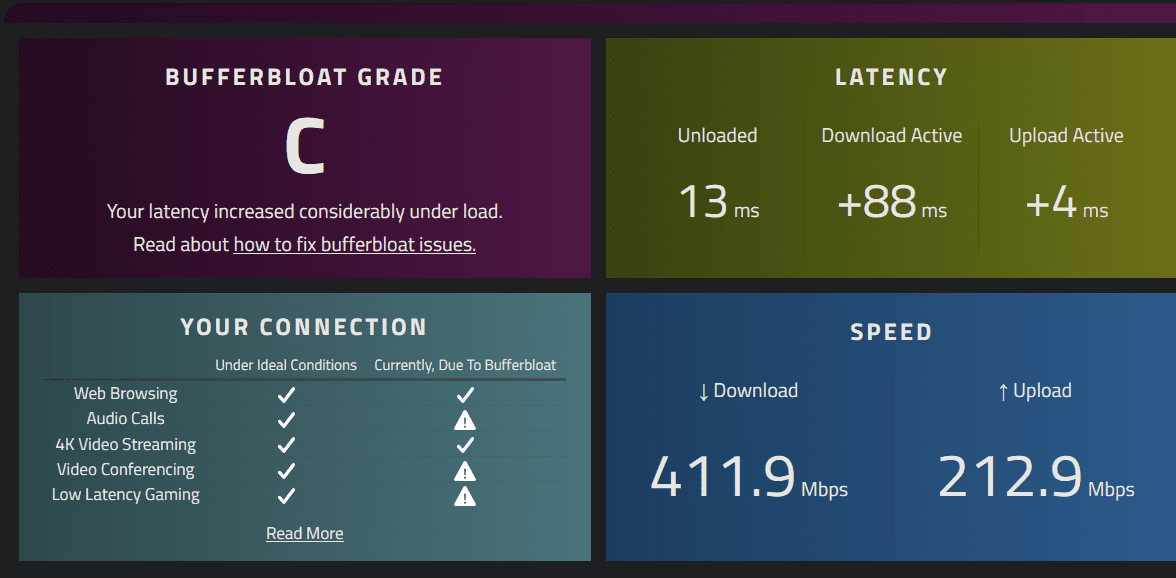
Task: Click the Low Latency Gaming warning triangle
Action: tap(465, 496)
